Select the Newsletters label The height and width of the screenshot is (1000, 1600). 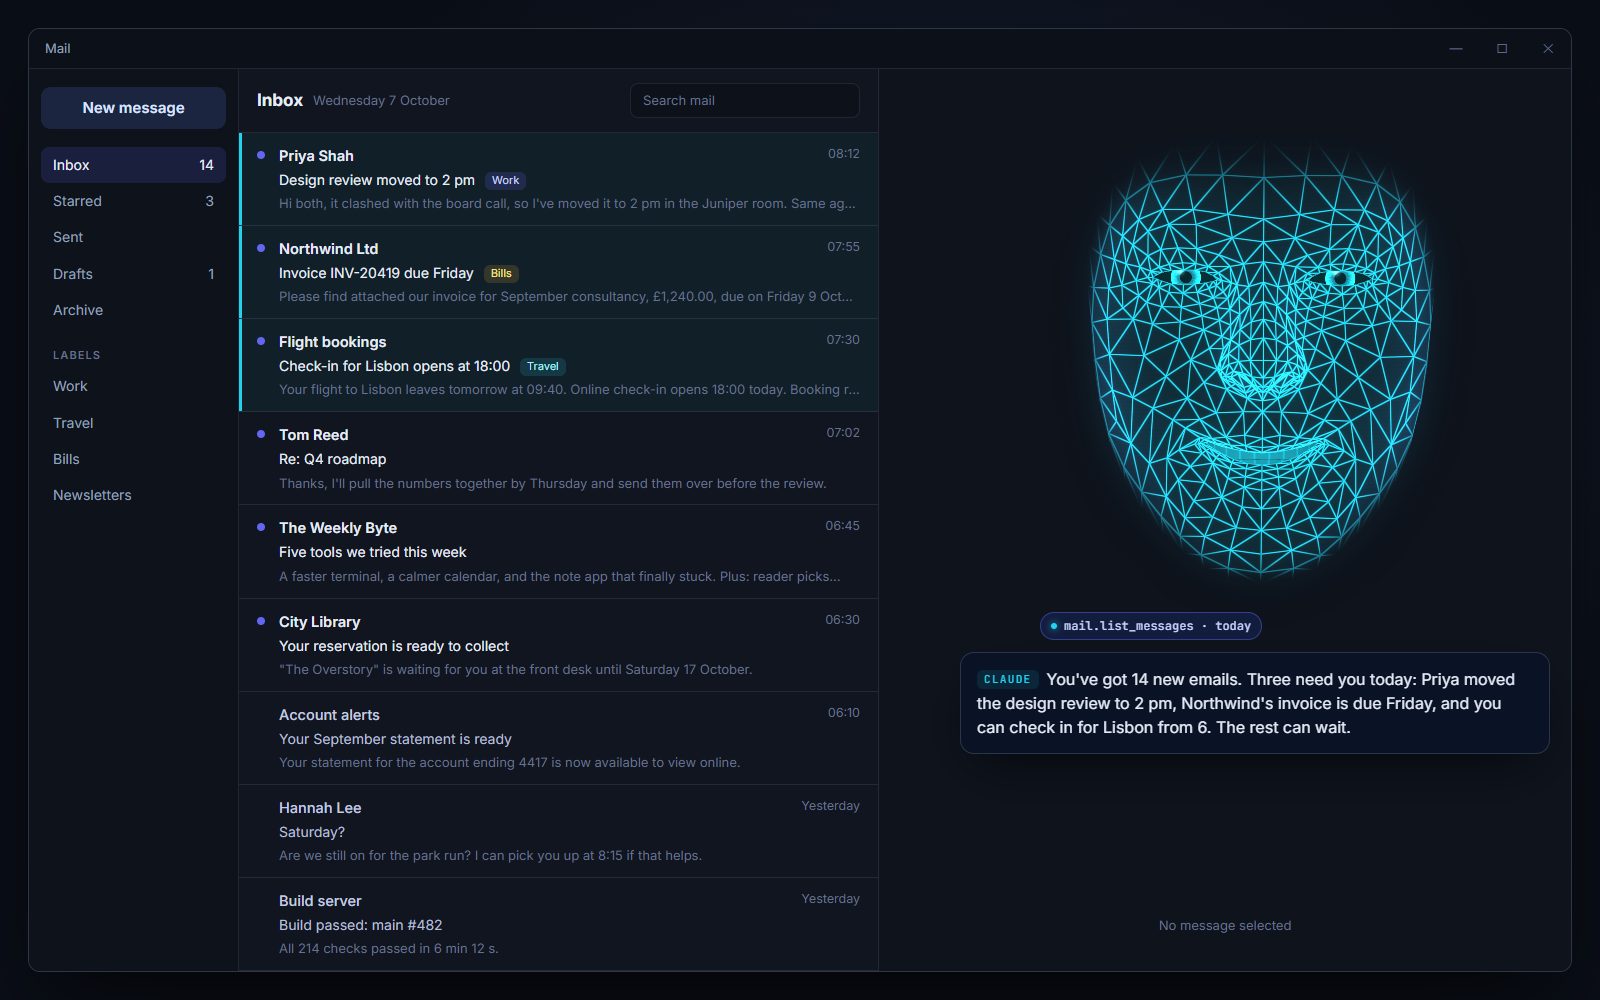133,495
